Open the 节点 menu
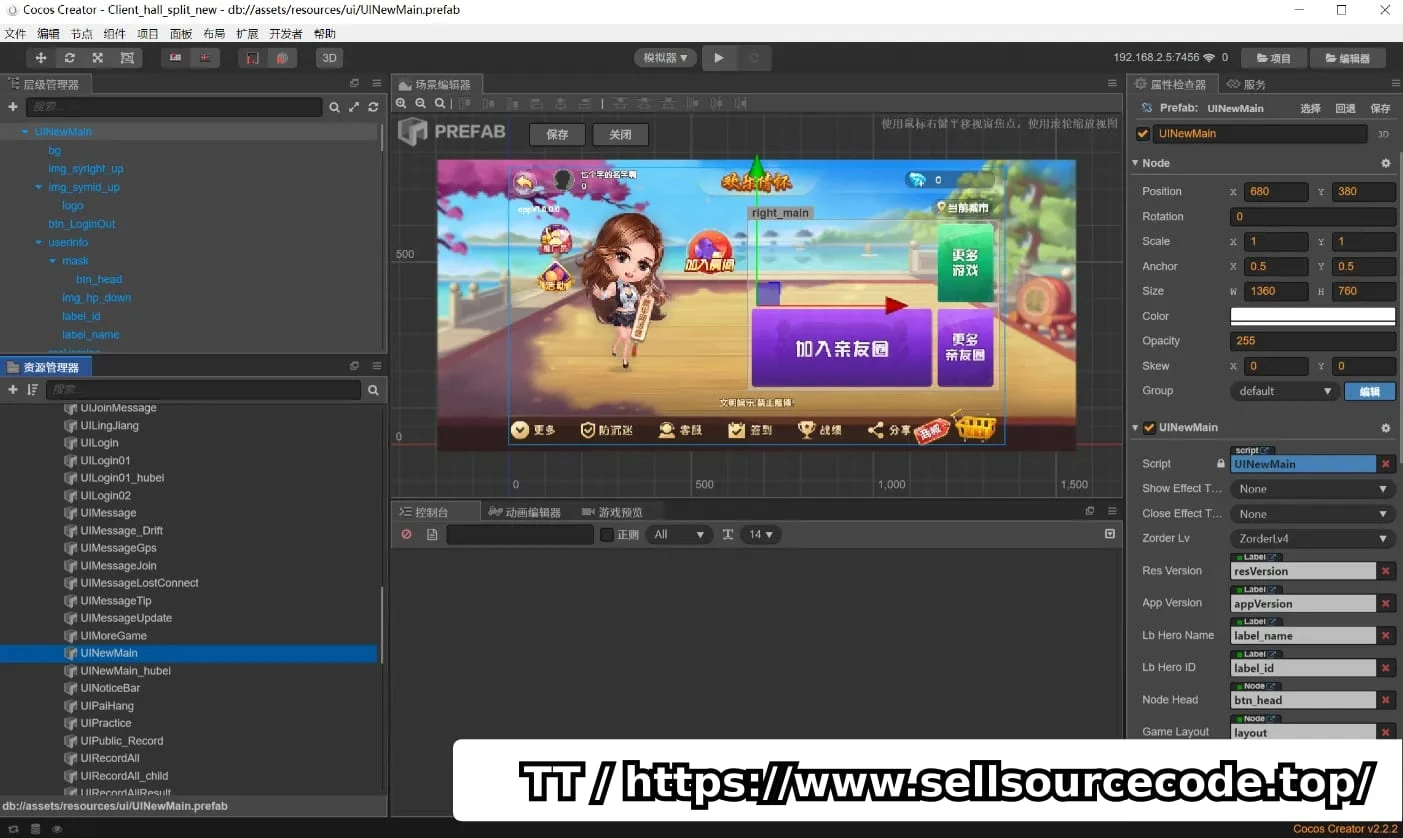1403x838 pixels. (x=82, y=34)
